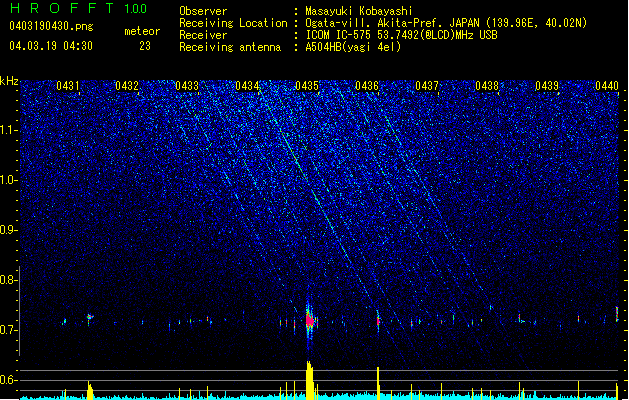Click the 0439 time marker
Screen dimensions: 629x400
point(547,86)
